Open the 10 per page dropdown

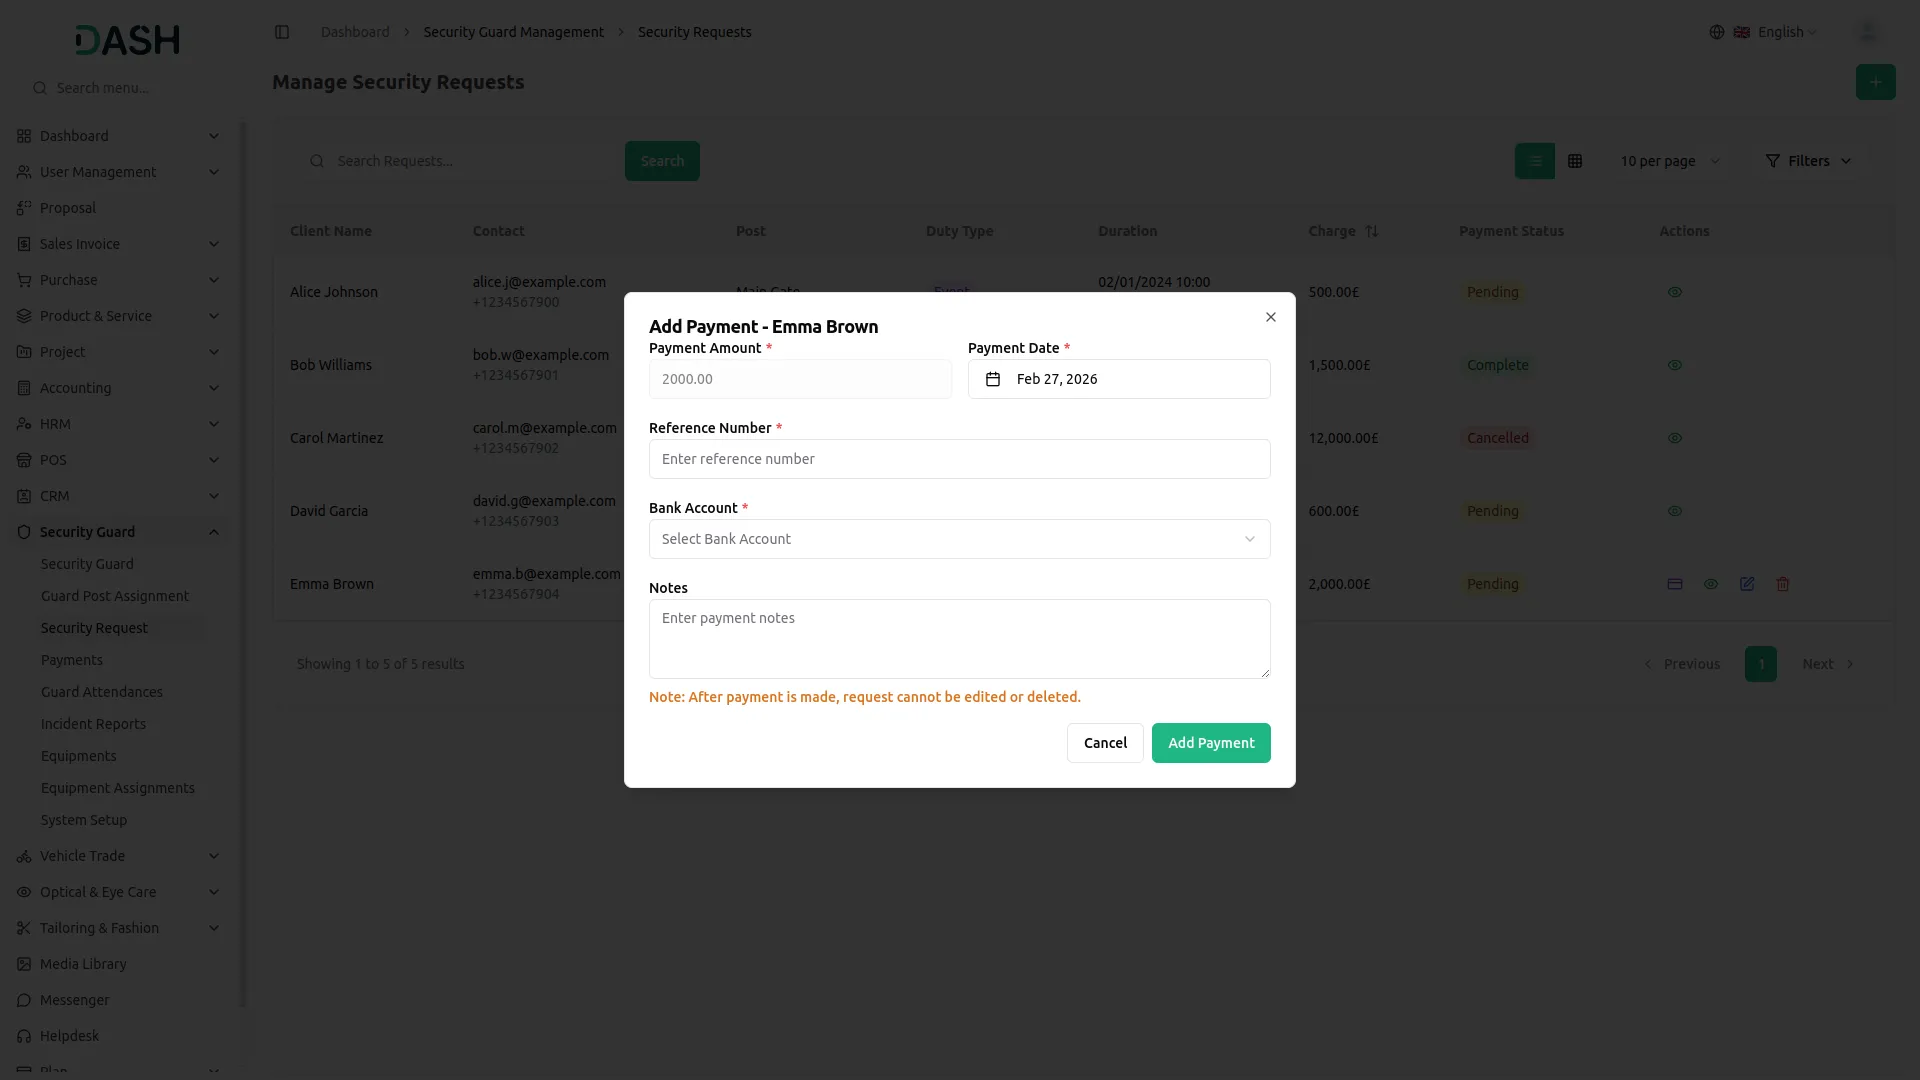point(1669,161)
